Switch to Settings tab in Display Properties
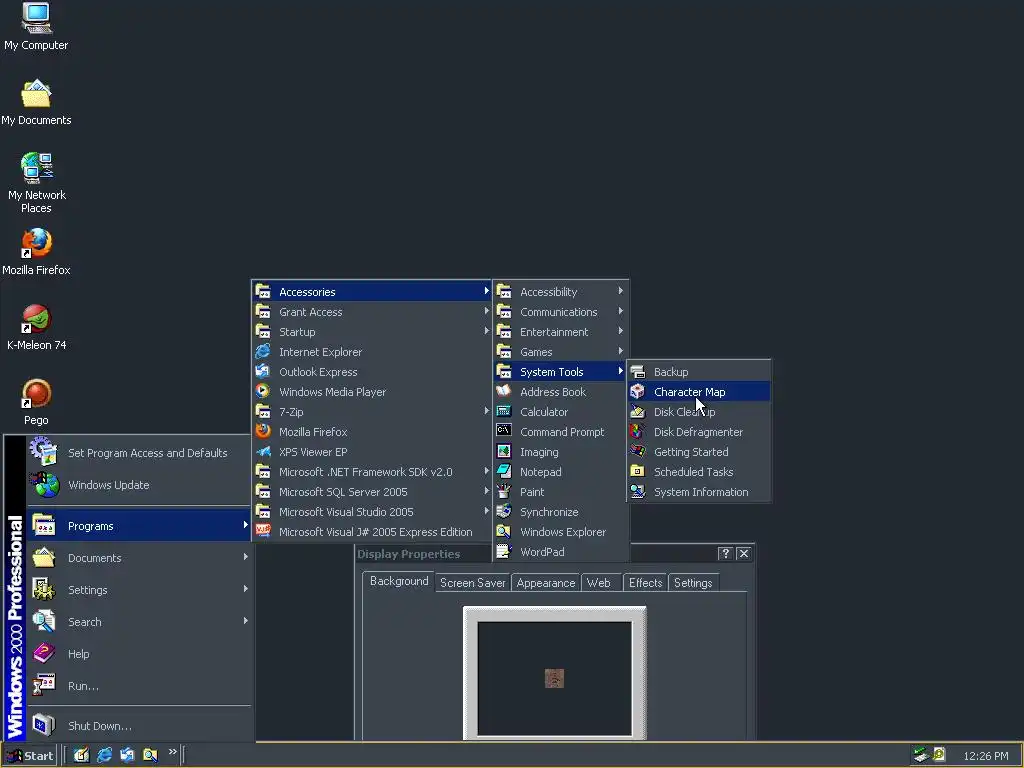The width and height of the screenshot is (1024, 768). pyautogui.click(x=693, y=583)
